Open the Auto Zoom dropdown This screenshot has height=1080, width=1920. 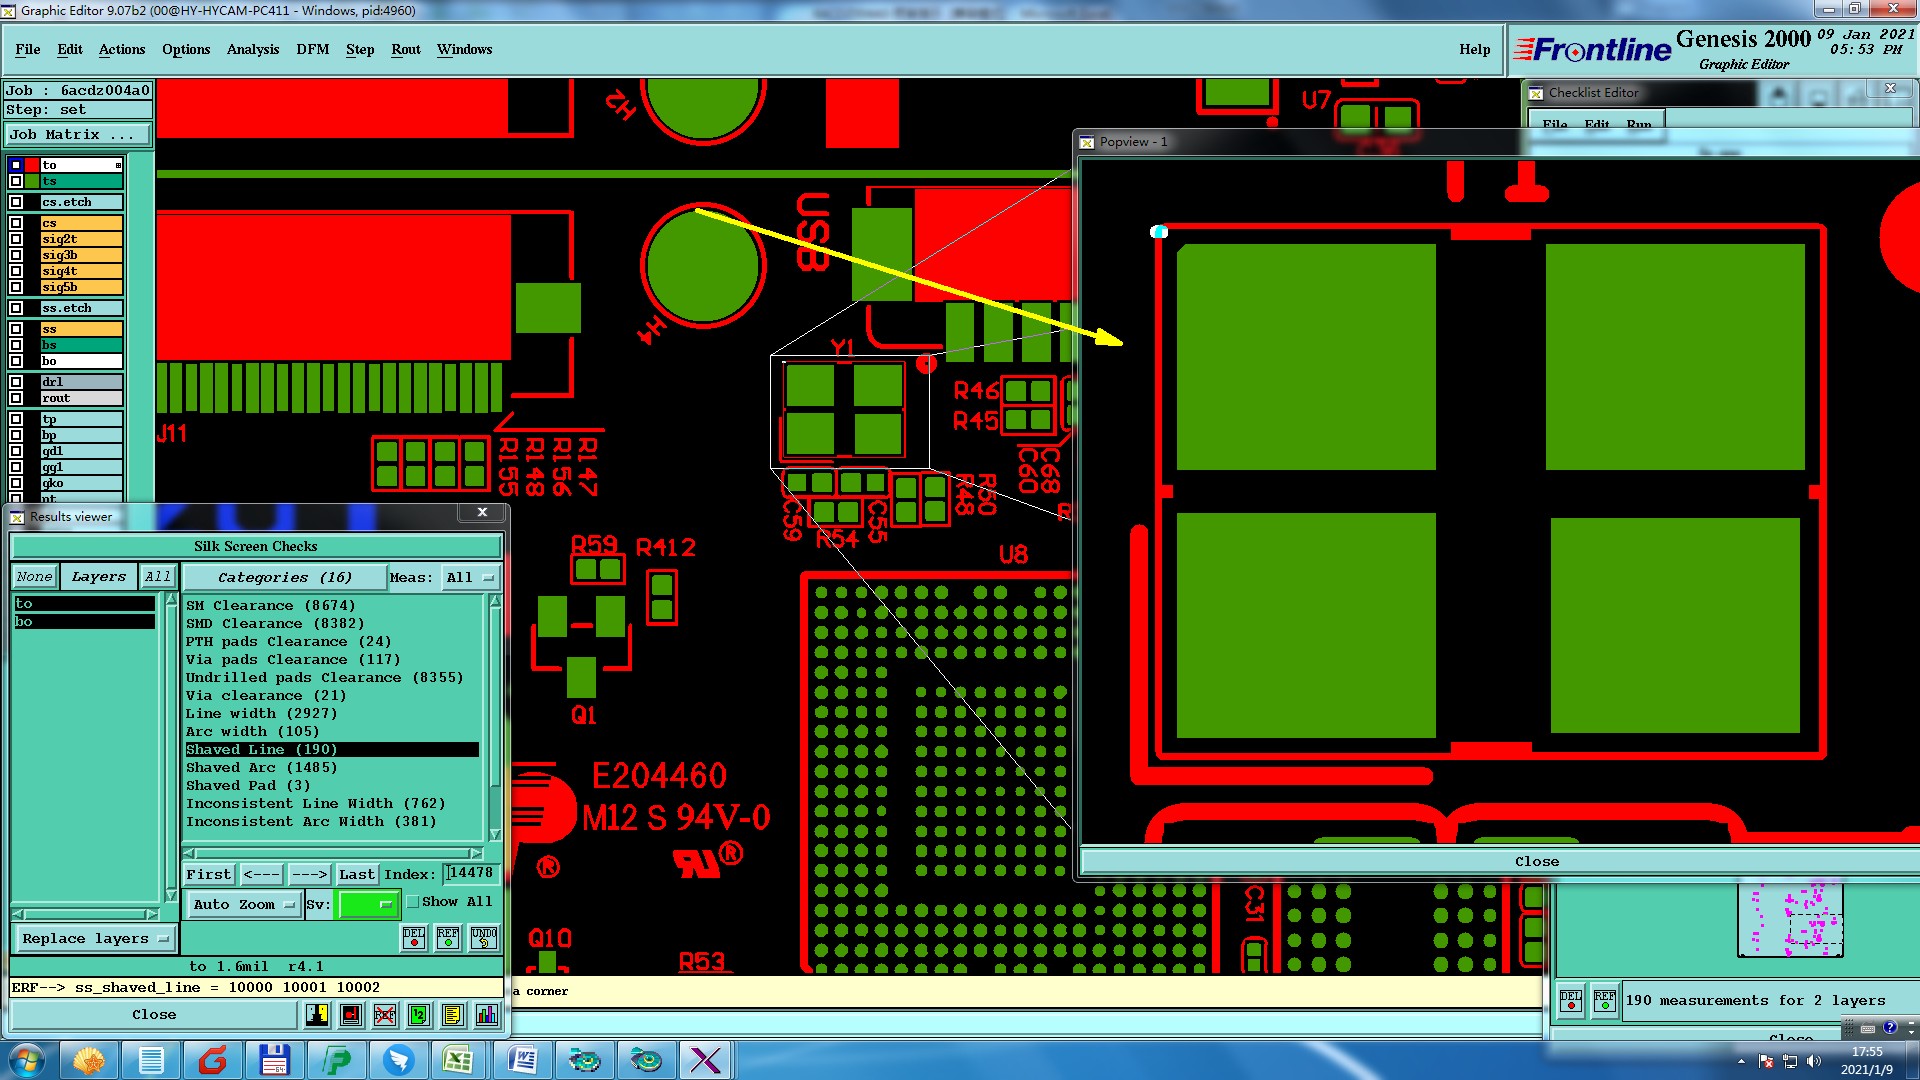(244, 904)
